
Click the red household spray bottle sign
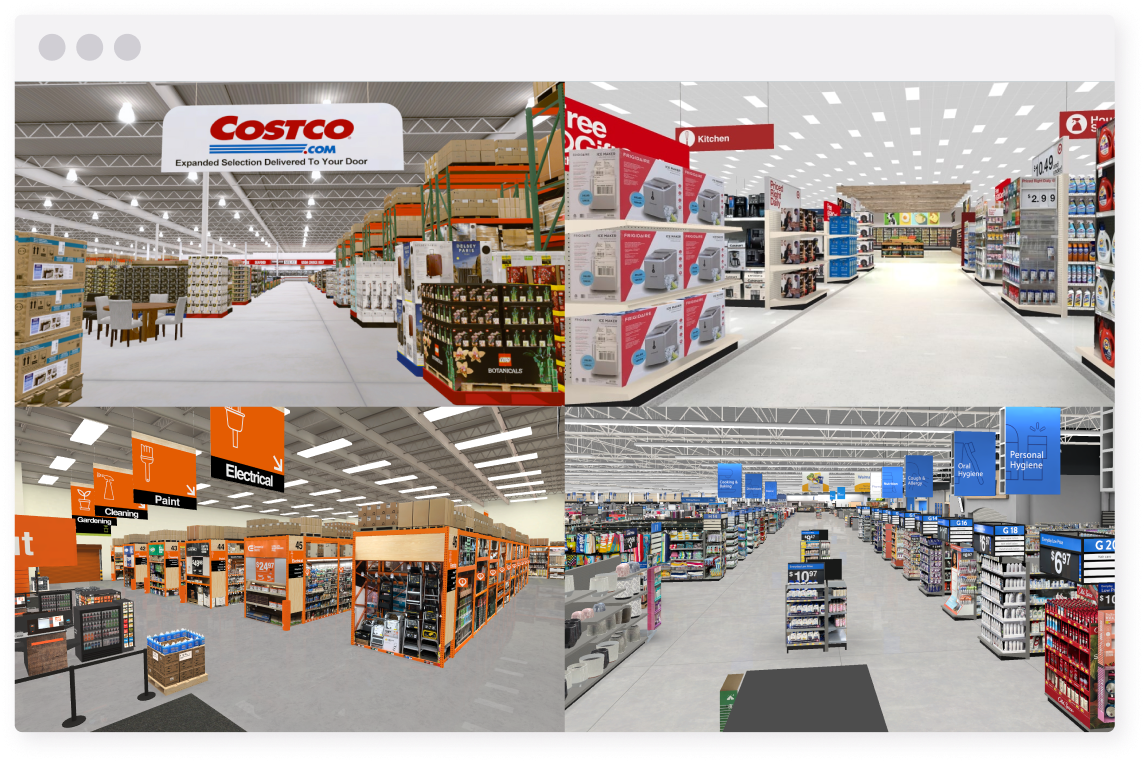pos(1074,125)
